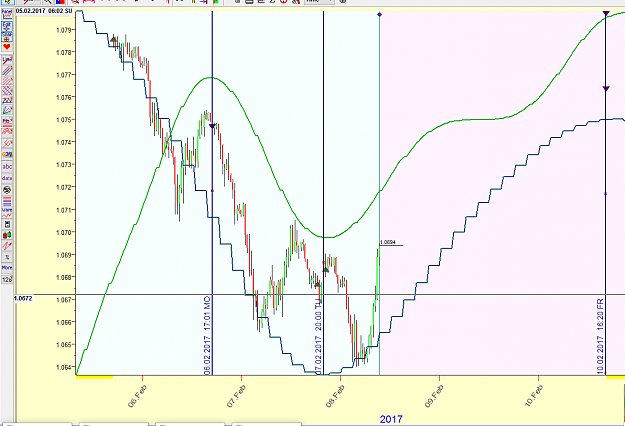This screenshot has width=625, height=426.
Task: Click the colored circles icon
Action: point(7,154)
